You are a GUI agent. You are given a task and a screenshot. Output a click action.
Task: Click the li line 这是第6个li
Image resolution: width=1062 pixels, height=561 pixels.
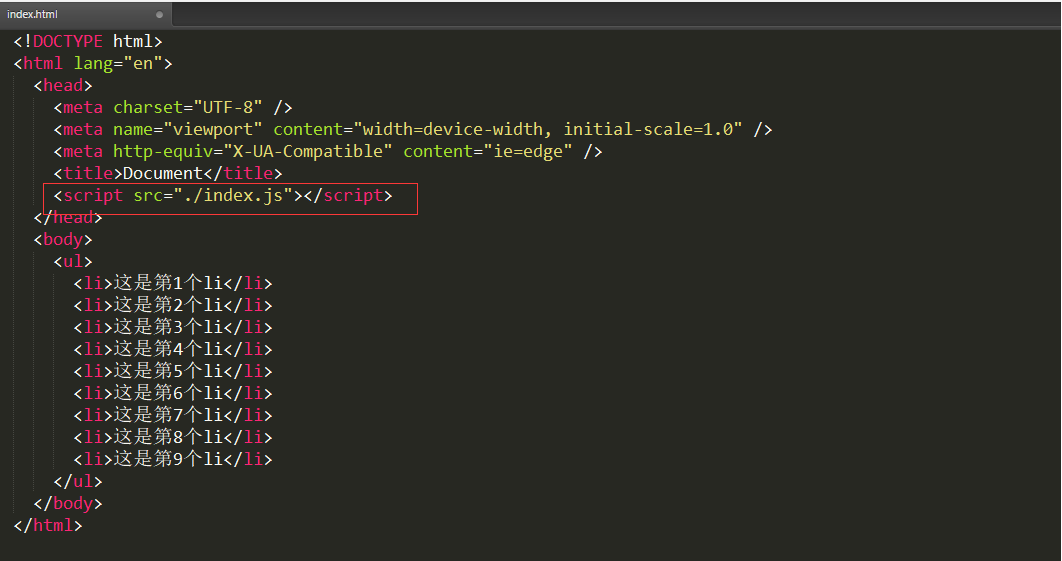[173, 394]
